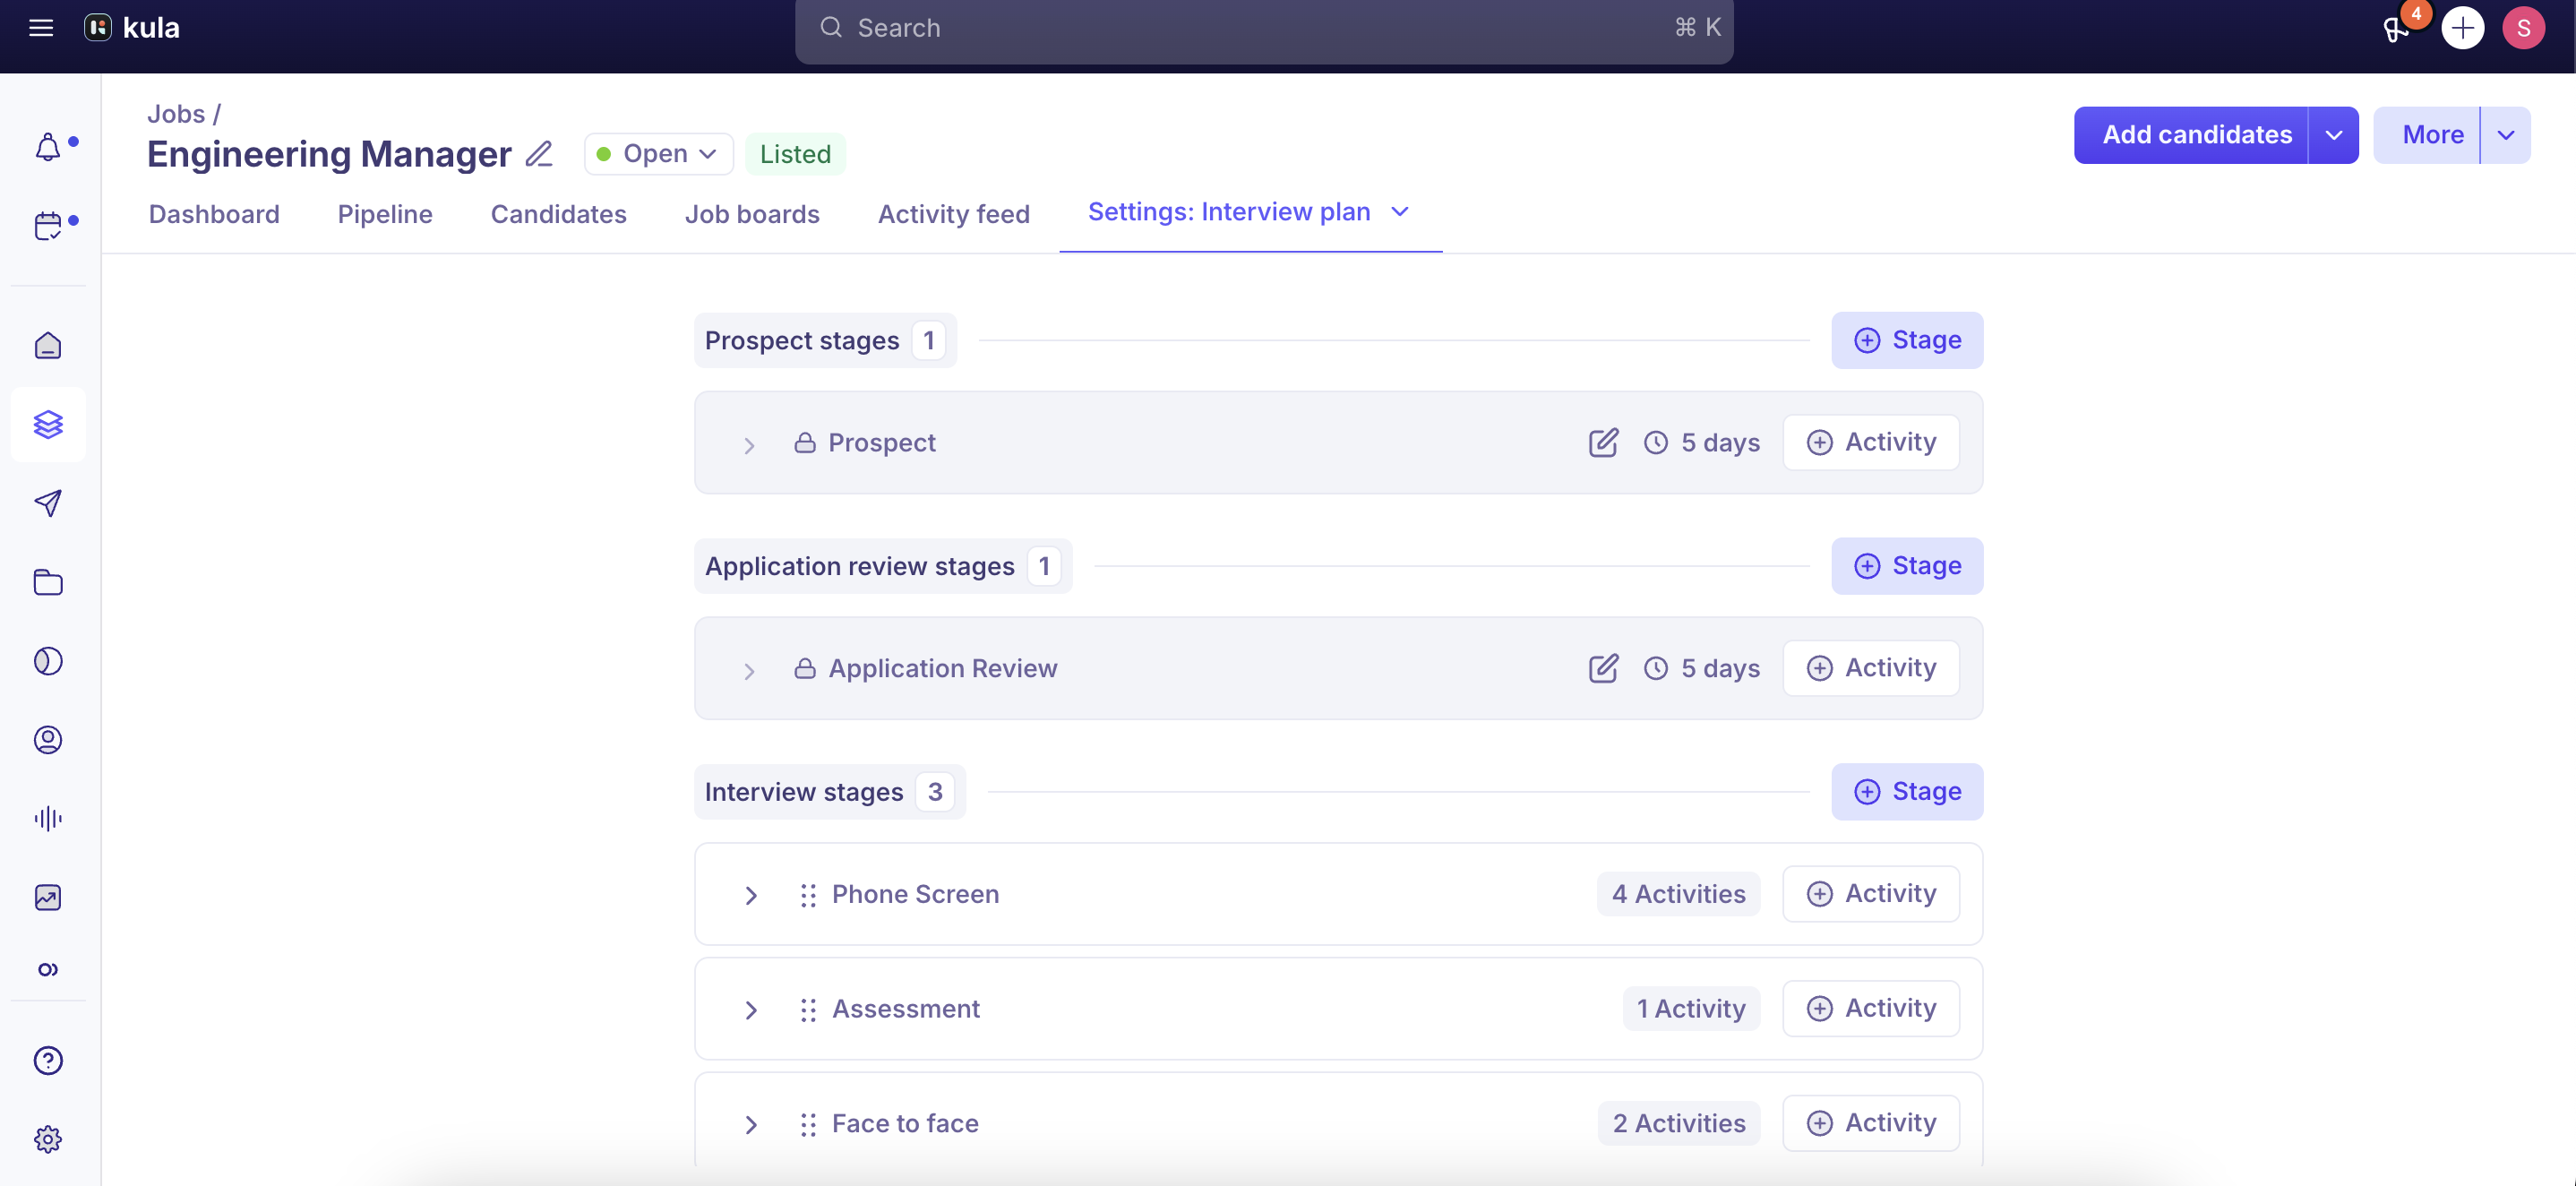2576x1186 pixels.
Task: Expand the Assessment stage row
Action: pyautogui.click(x=751, y=1010)
